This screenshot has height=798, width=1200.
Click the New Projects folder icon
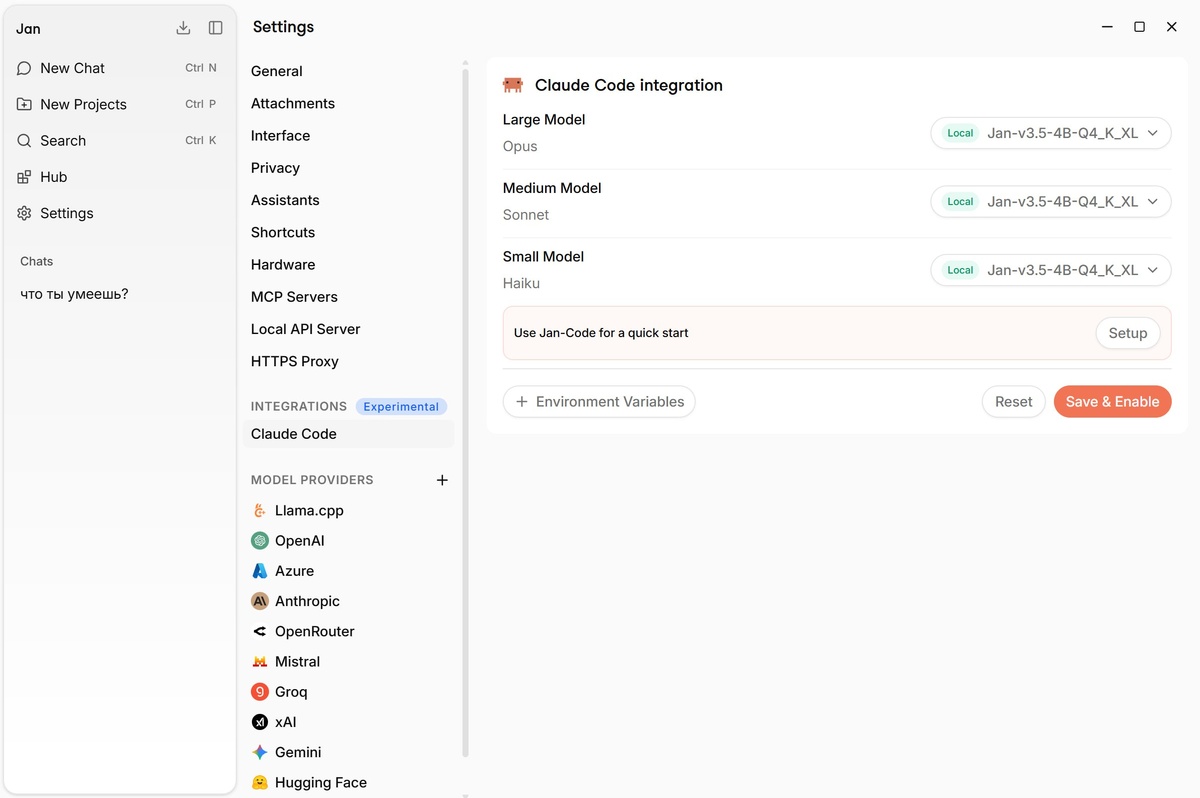(x=24, y=104)
